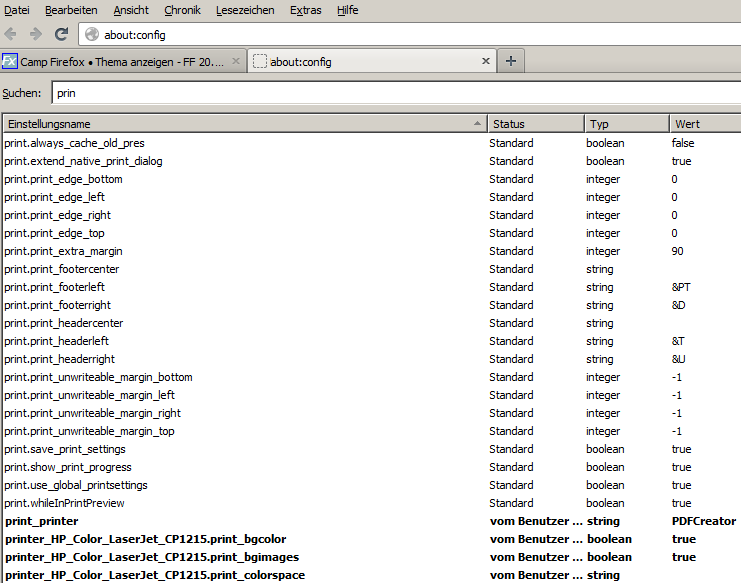Click value 90 of print_extra_margin

(677, 251)
